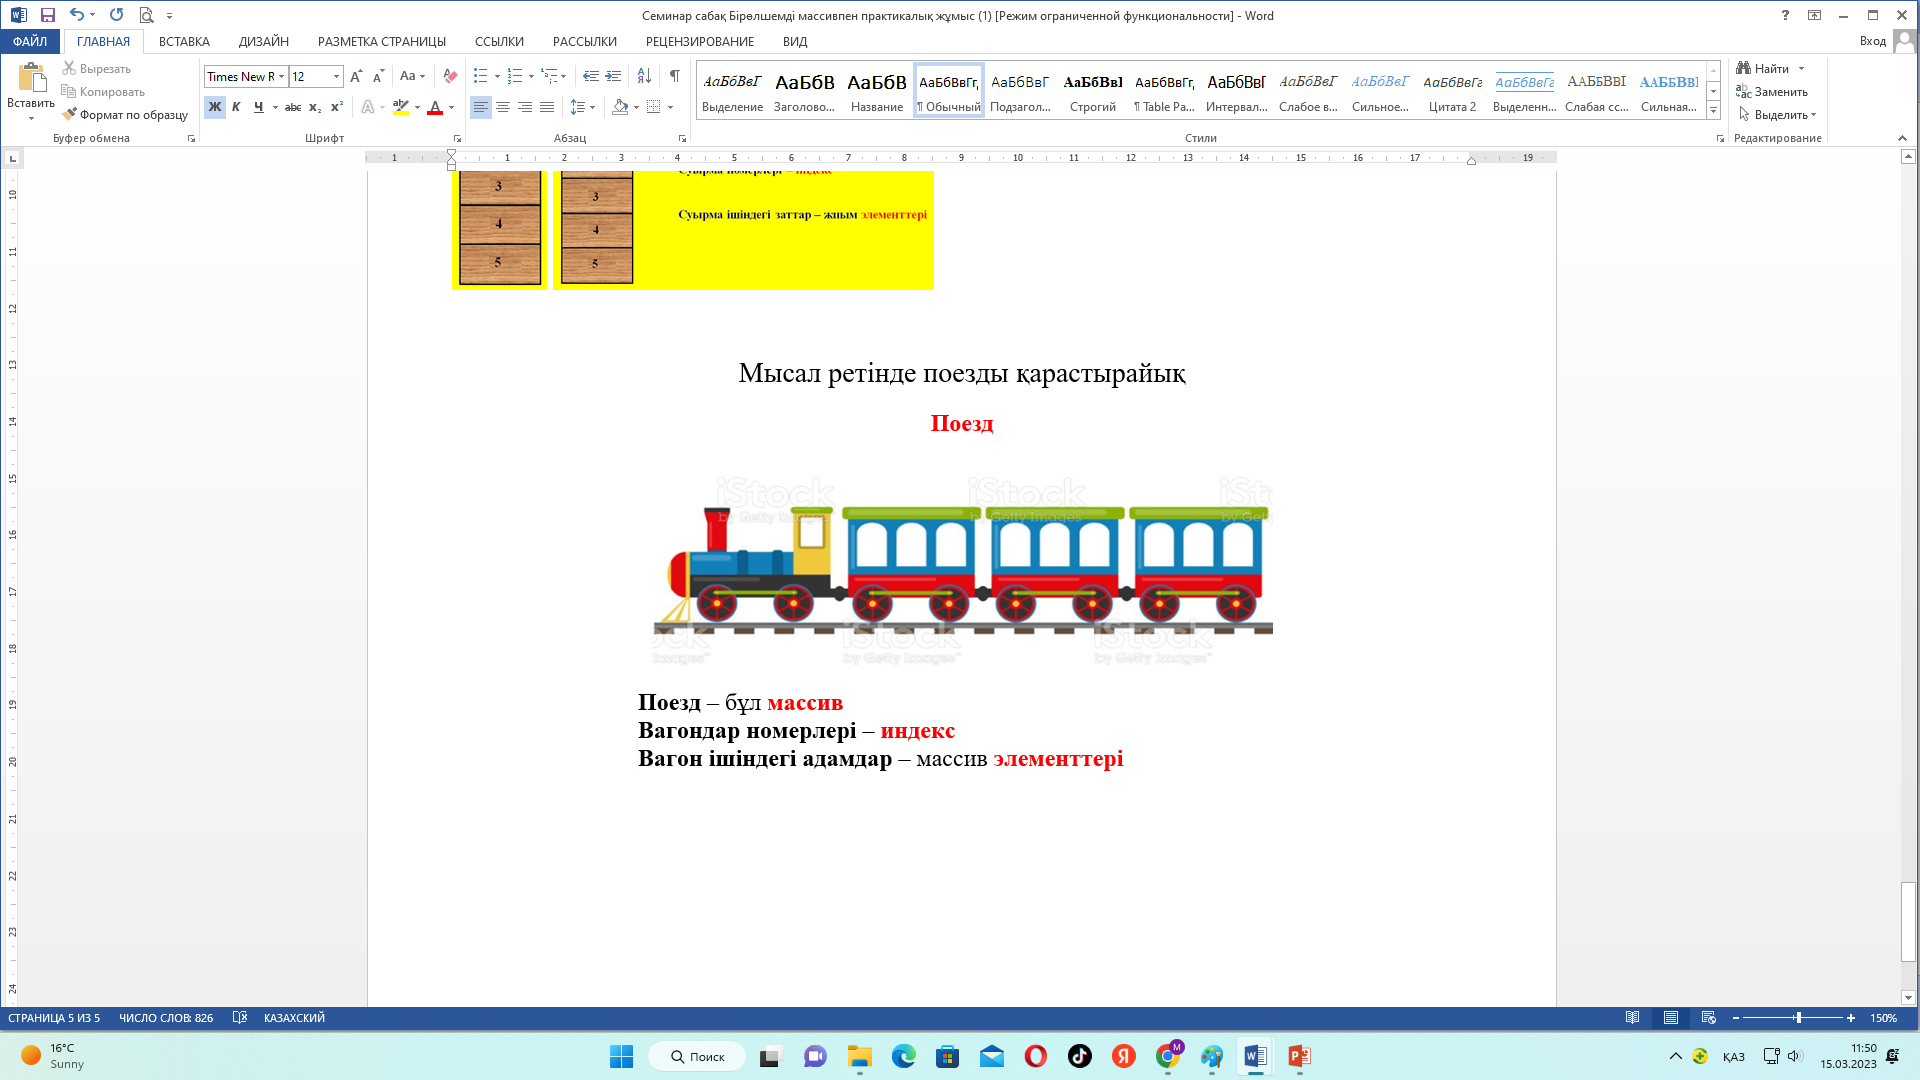Image resolution: width=1920 pixels, height=1080 pixels.
Task: Open PowerPoint from the taskbar
Action: point(1299,1056)
